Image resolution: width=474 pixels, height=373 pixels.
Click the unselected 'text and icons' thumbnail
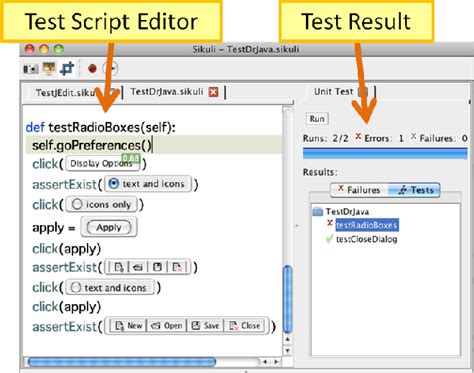(110, 287)
